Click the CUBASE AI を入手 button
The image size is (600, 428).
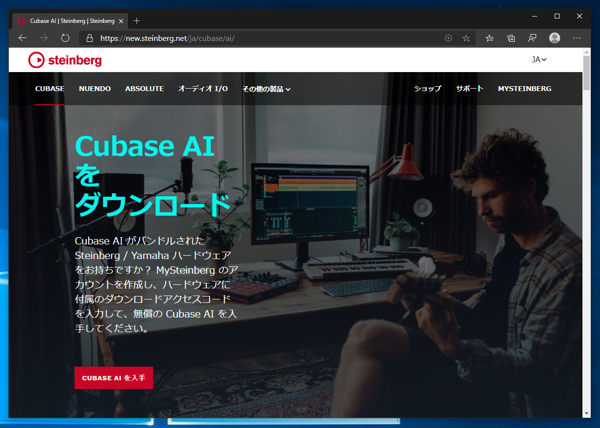(x=114, y=378)
